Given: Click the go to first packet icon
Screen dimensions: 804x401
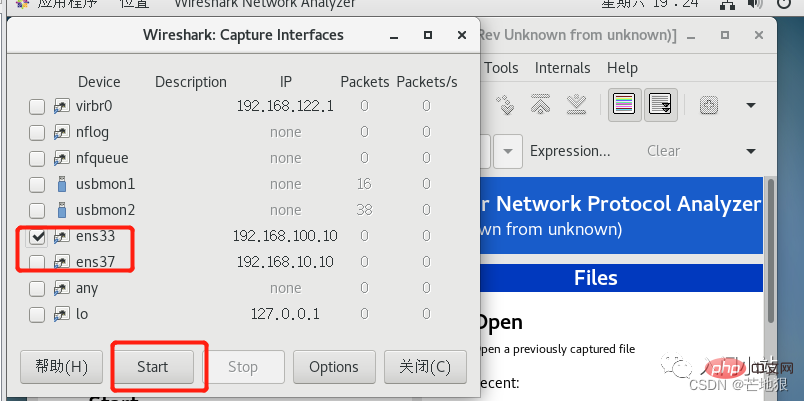Looking at the screenshot, I should coord(541,105).
